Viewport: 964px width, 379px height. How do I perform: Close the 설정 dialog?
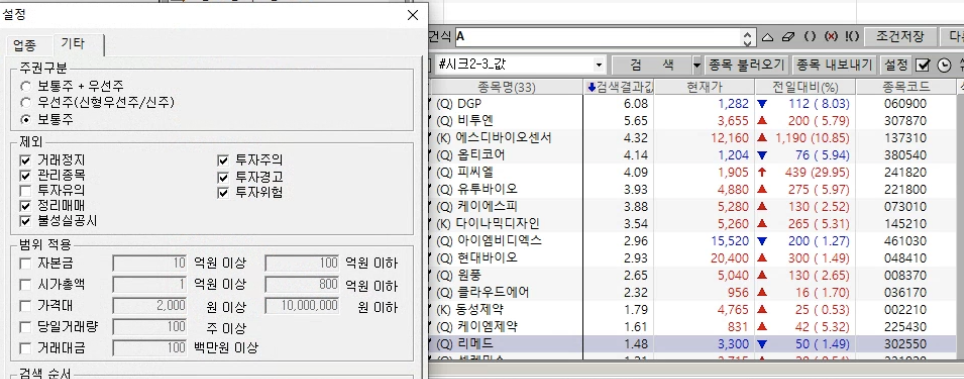click(x=413, y=15)
